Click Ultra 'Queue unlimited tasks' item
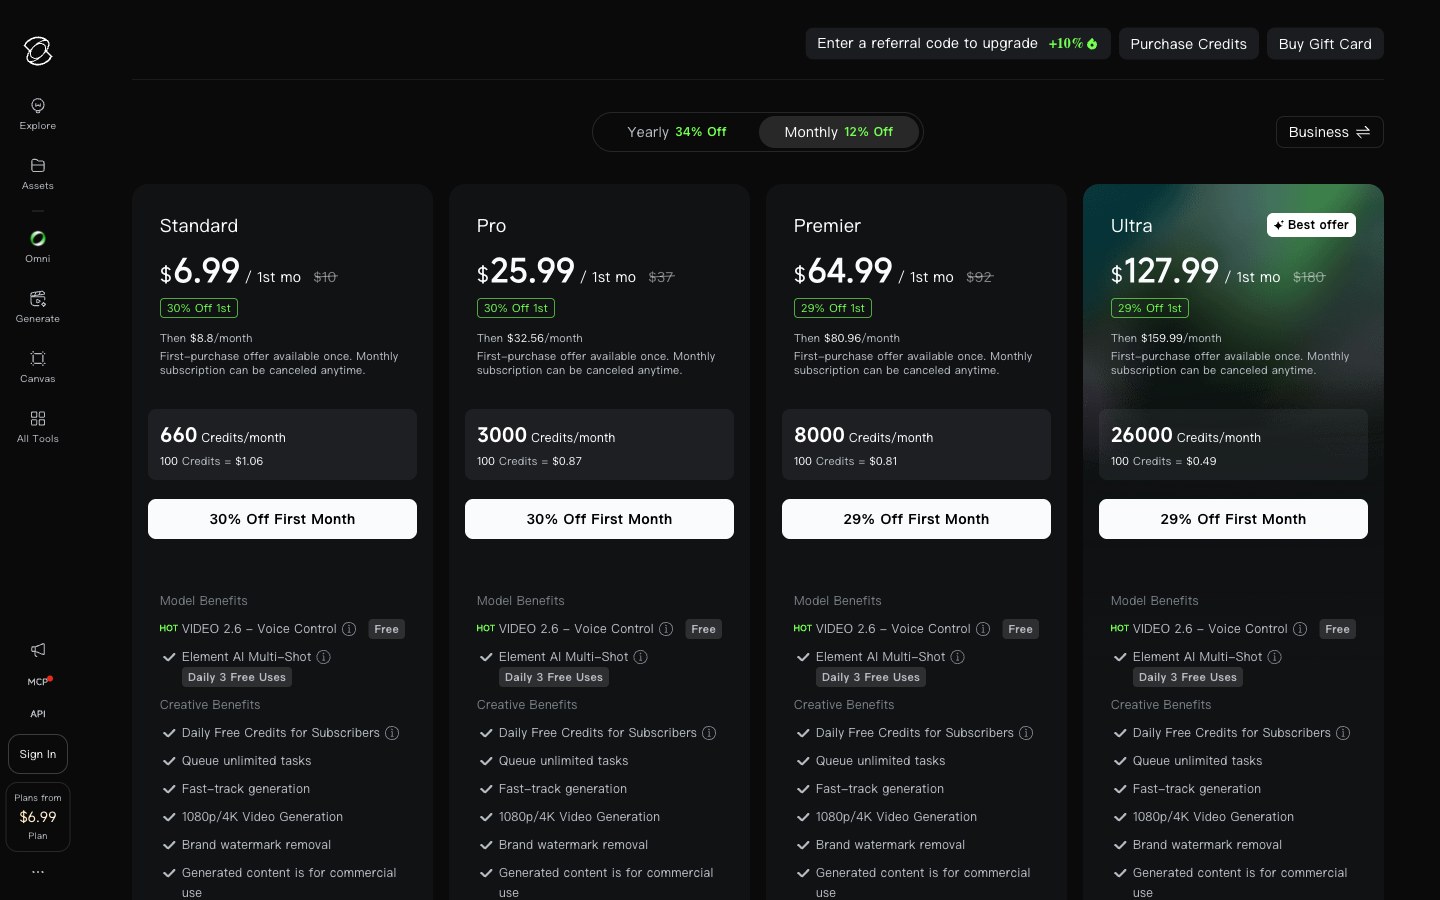 click(1197, 761)
